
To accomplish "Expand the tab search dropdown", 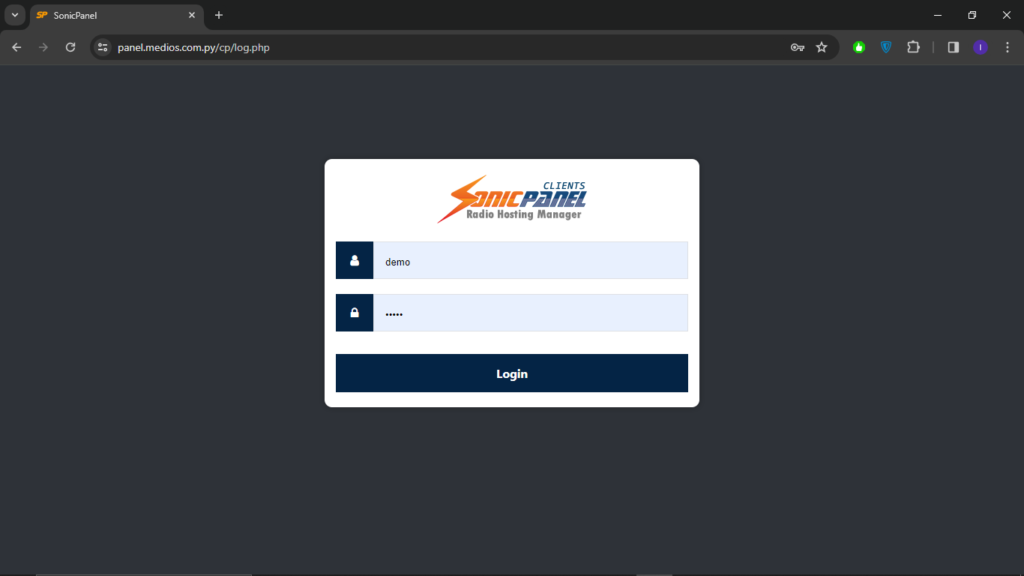I will pos(15,15).
